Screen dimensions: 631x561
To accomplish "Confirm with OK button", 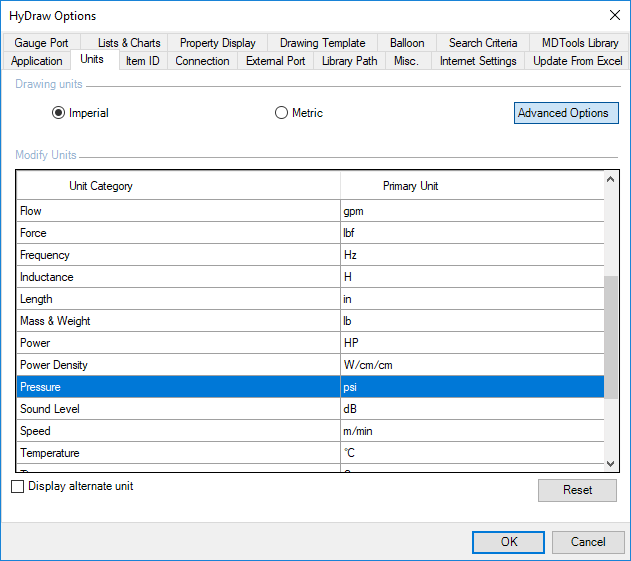I will 508,542.
